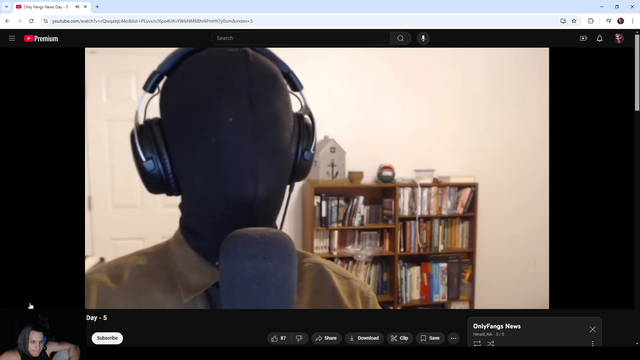This screenshot has height=360, width=640.
Task: Dislike the video
Action: (x=299, y=338)
